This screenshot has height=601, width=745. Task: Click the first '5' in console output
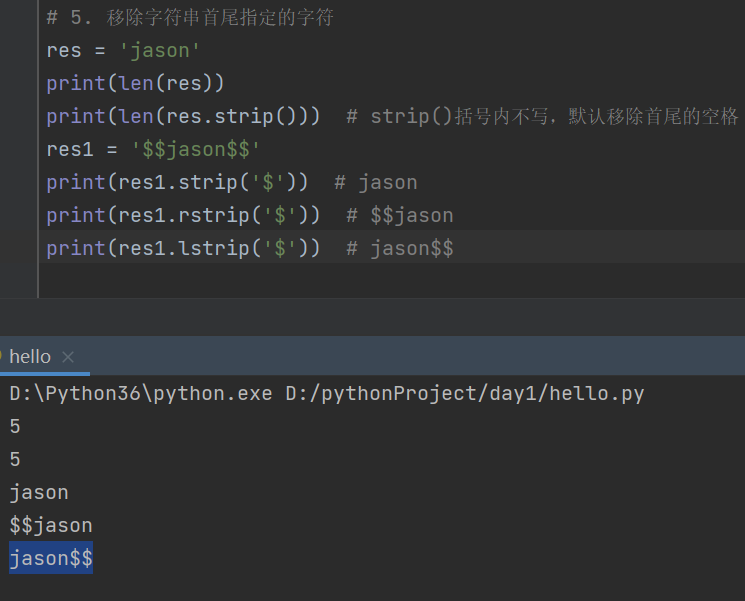click(15, 427)
